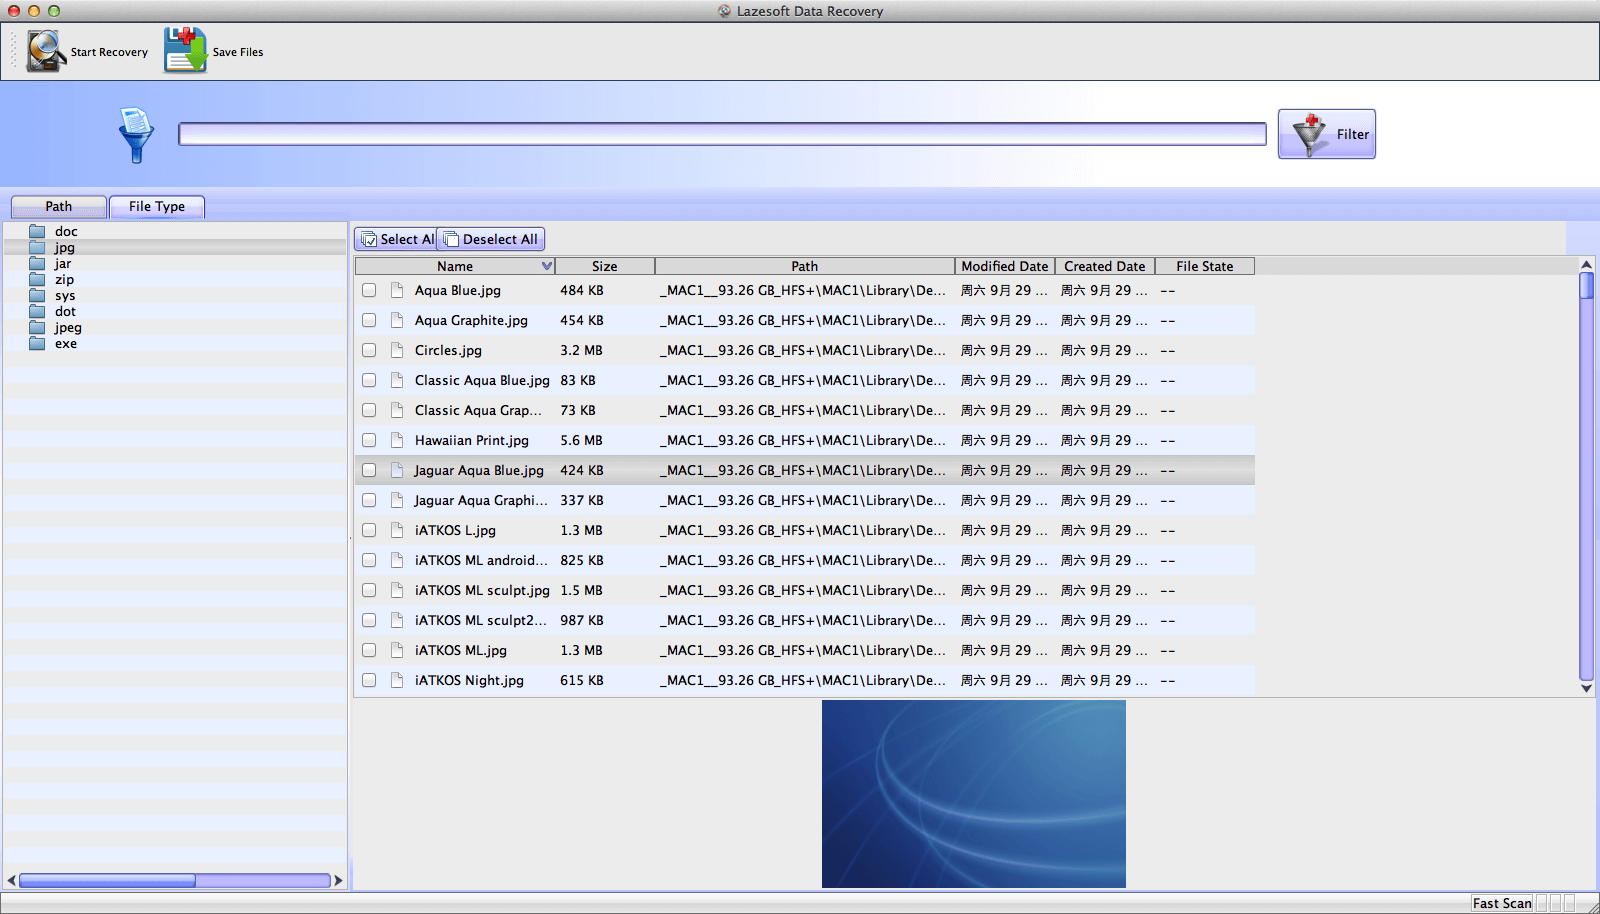The image size is (1600, 914).
Task: Switch to the File Type tab
Action: (157, 206)
